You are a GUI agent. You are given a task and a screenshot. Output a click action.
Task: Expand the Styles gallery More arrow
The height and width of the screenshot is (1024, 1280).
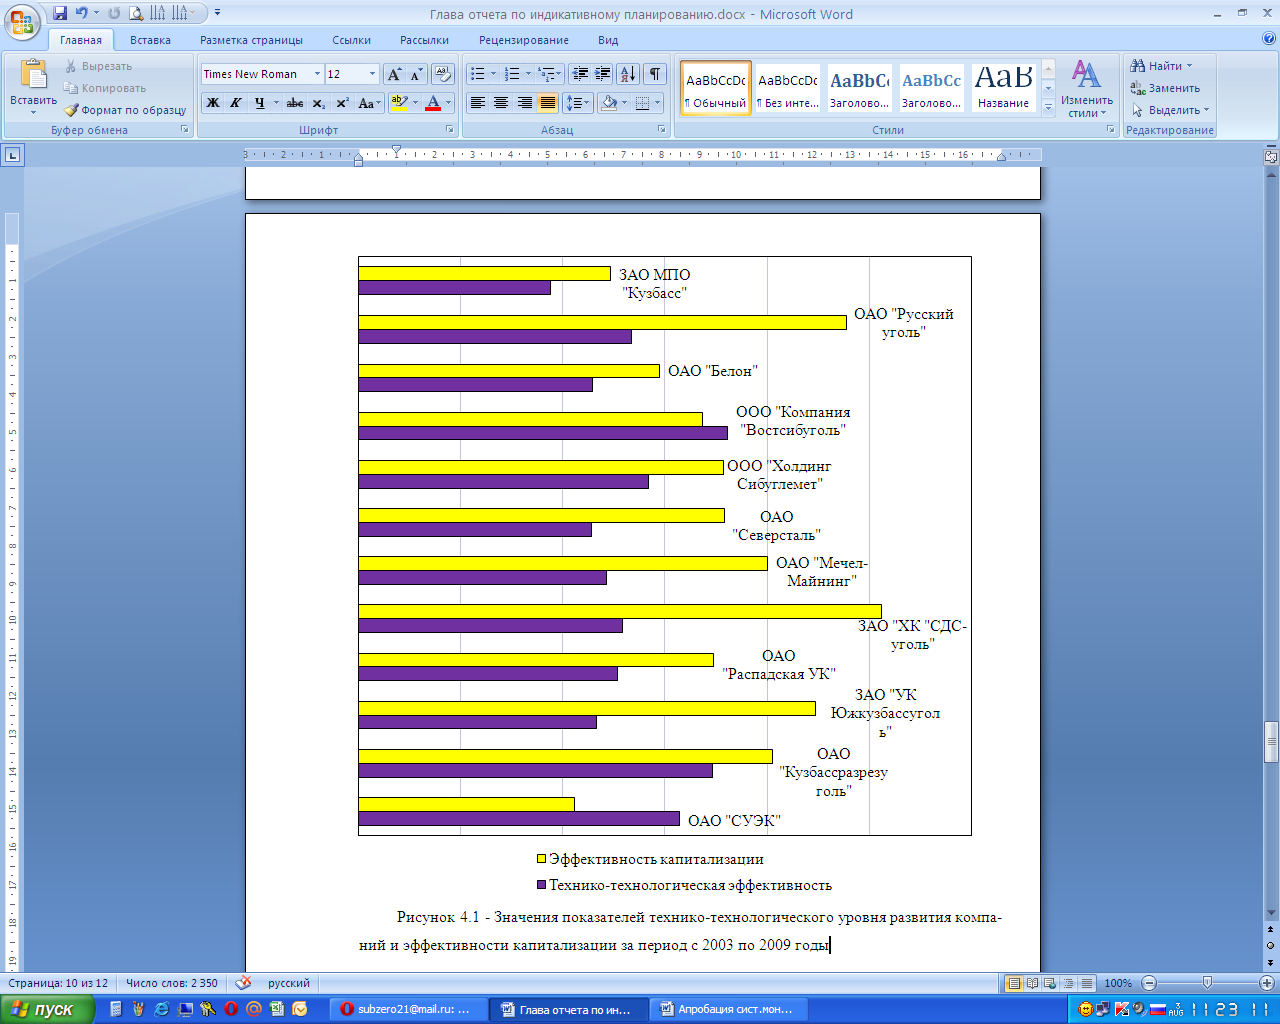click(1048, 108)
